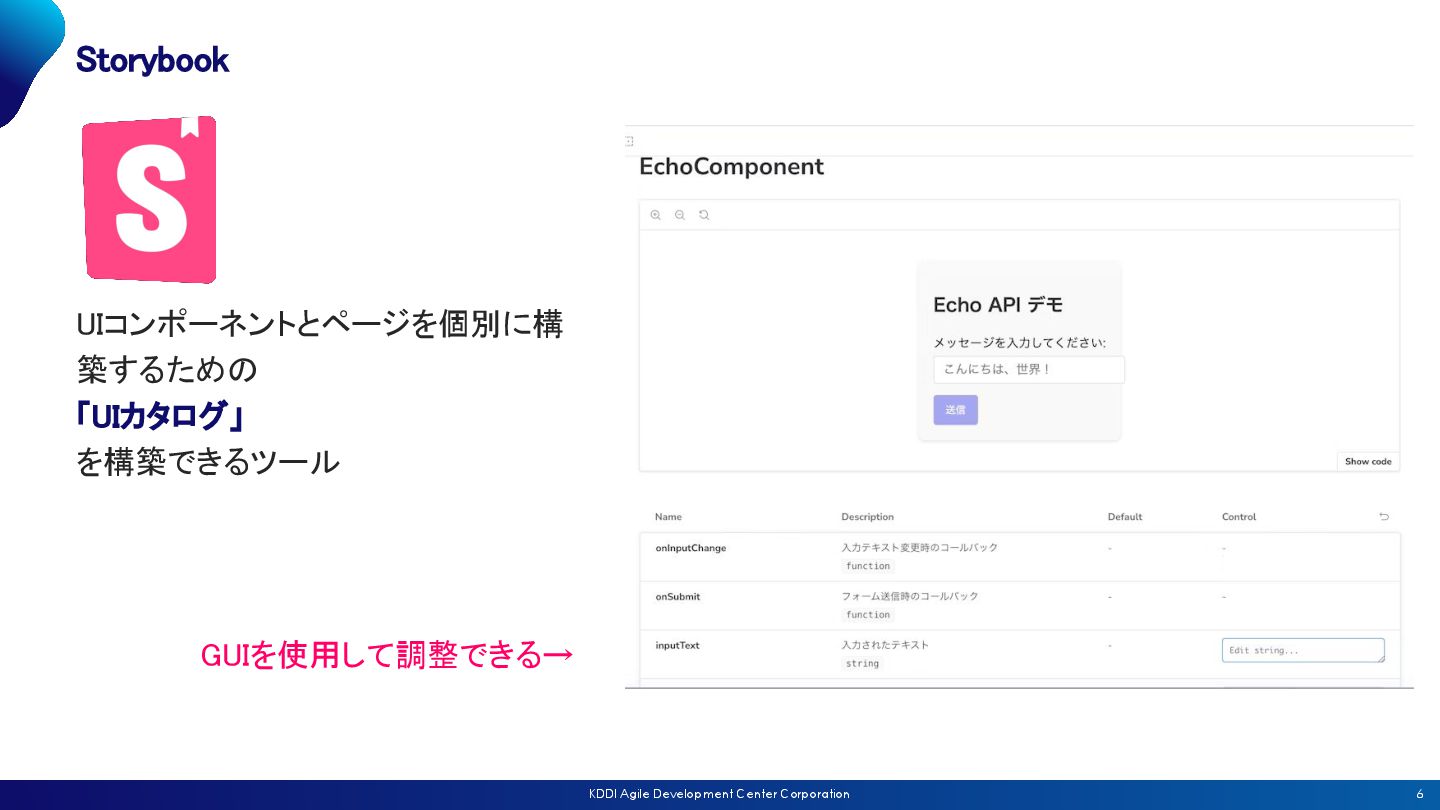
Task: Zoom in on the EchoComponent preview
Action: [655, 215]
